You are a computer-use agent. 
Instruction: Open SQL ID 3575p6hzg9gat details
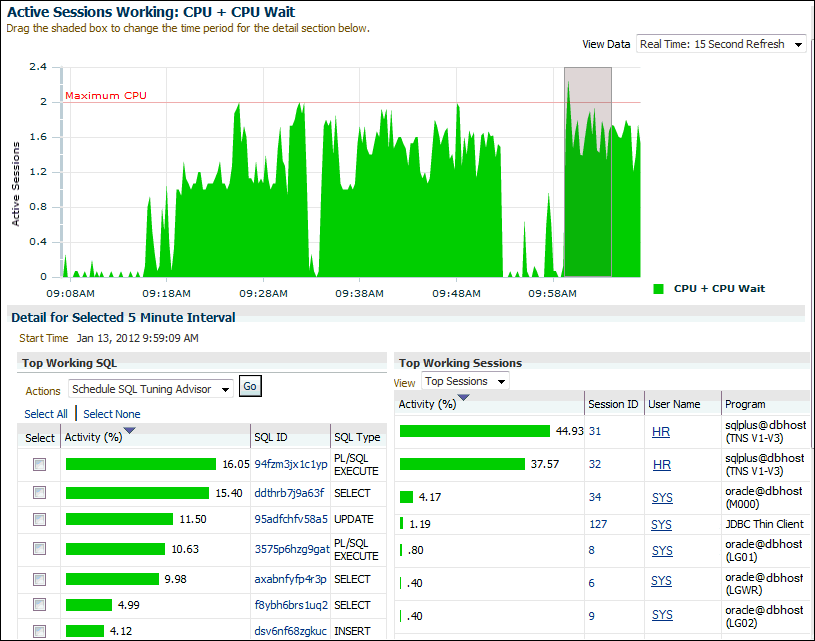click(291, 549)
